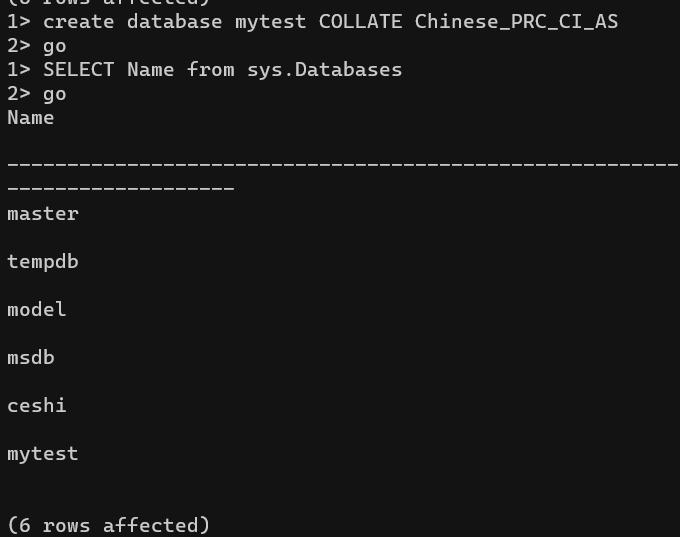Click the word from in the query

(x=211, y=69)
